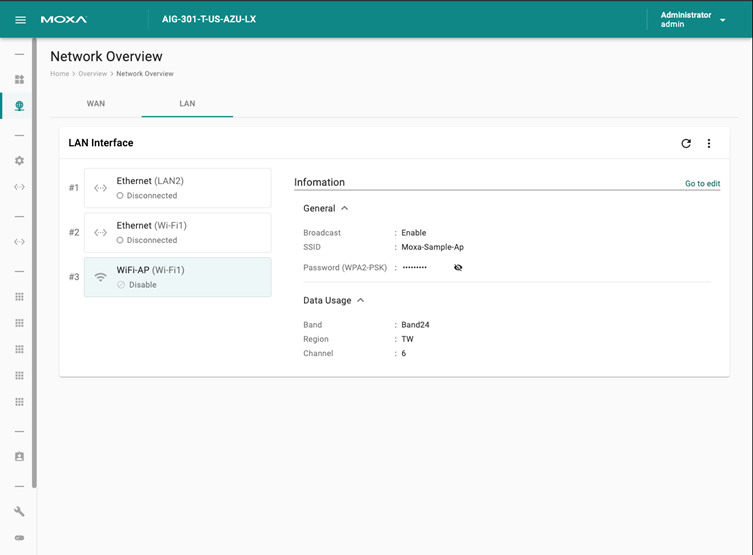Open the gear settings icon in sidebar
This screenshot has width=753, height=555.
click(19, 160)
